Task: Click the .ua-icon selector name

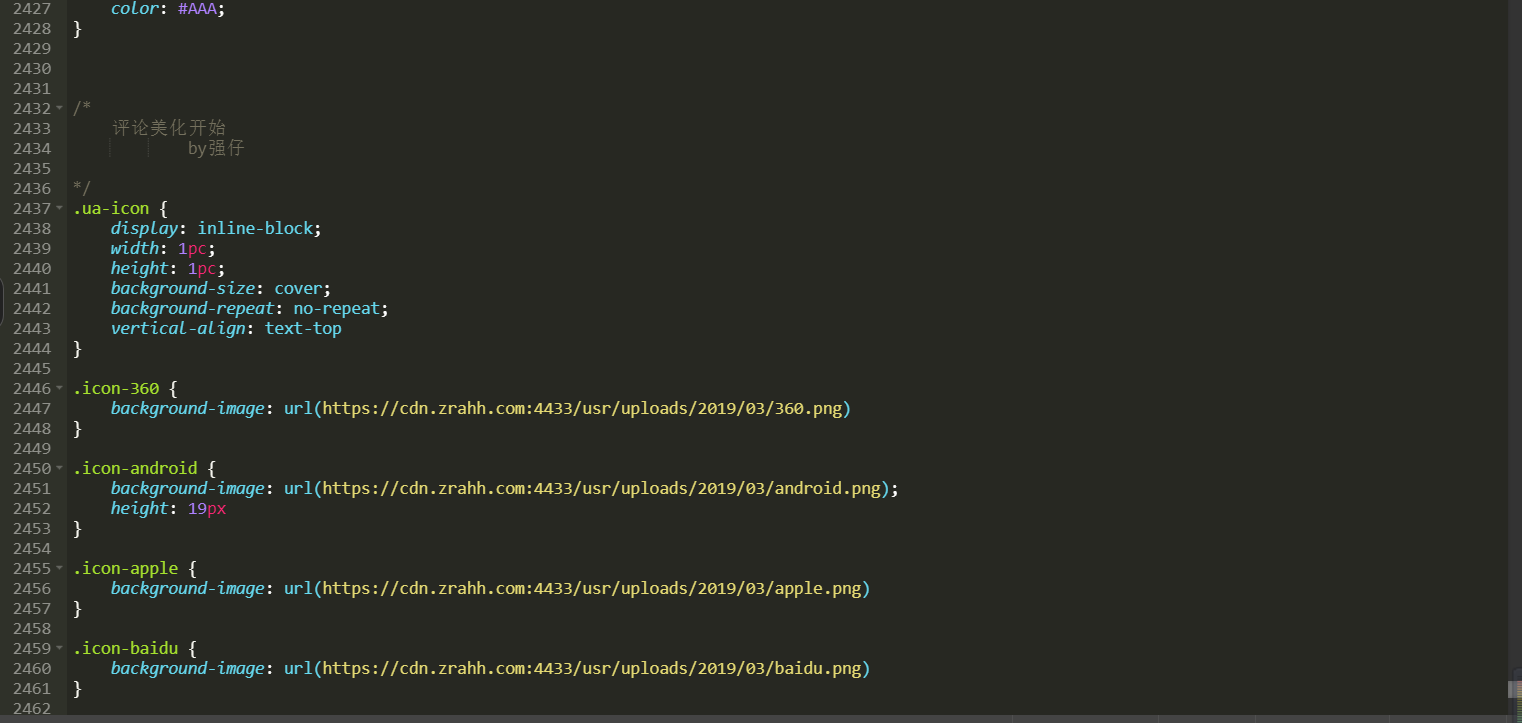Action: pyautogui.click(x=111, y=208)
